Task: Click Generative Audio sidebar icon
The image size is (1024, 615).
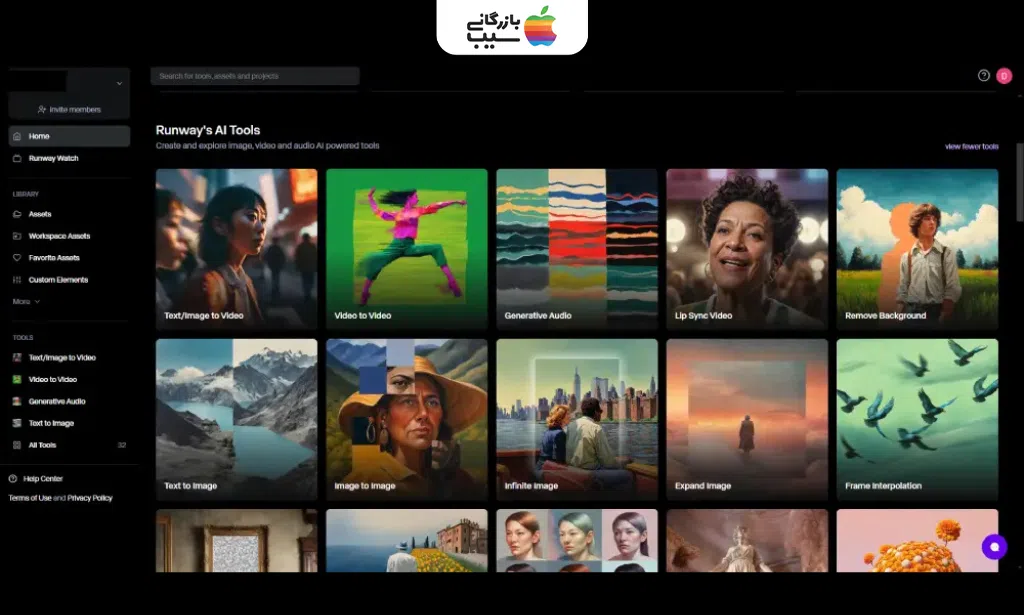Action: pyautogui.click(x=17, y=401)
